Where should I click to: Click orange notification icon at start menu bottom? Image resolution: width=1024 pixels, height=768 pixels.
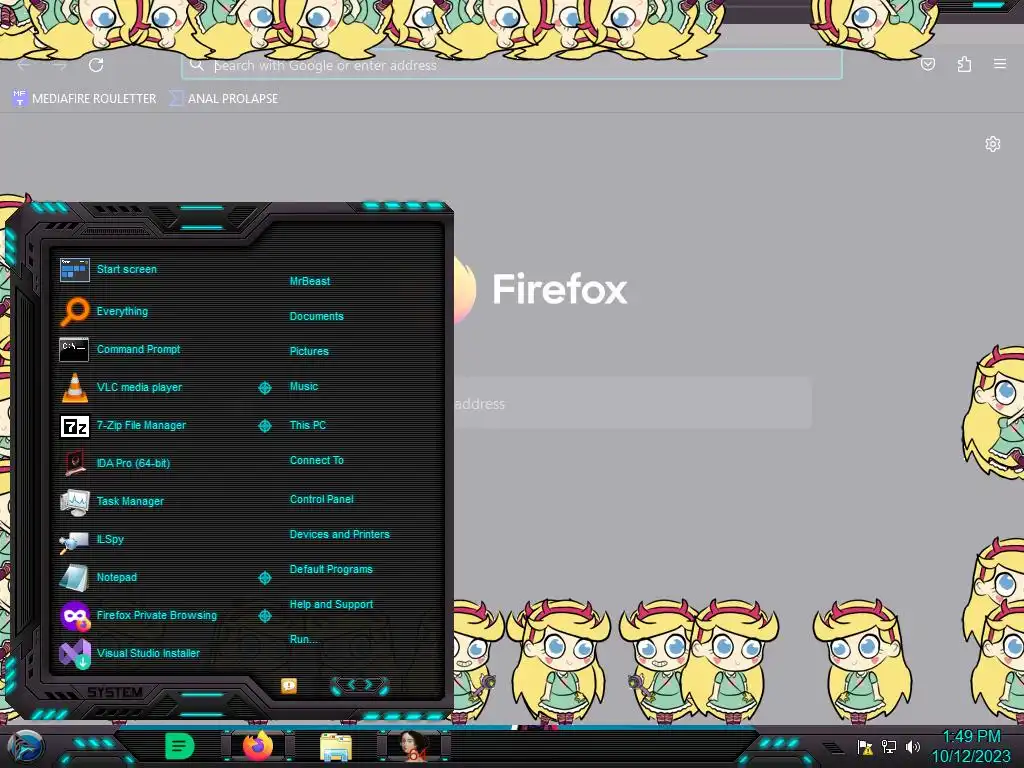289,686
